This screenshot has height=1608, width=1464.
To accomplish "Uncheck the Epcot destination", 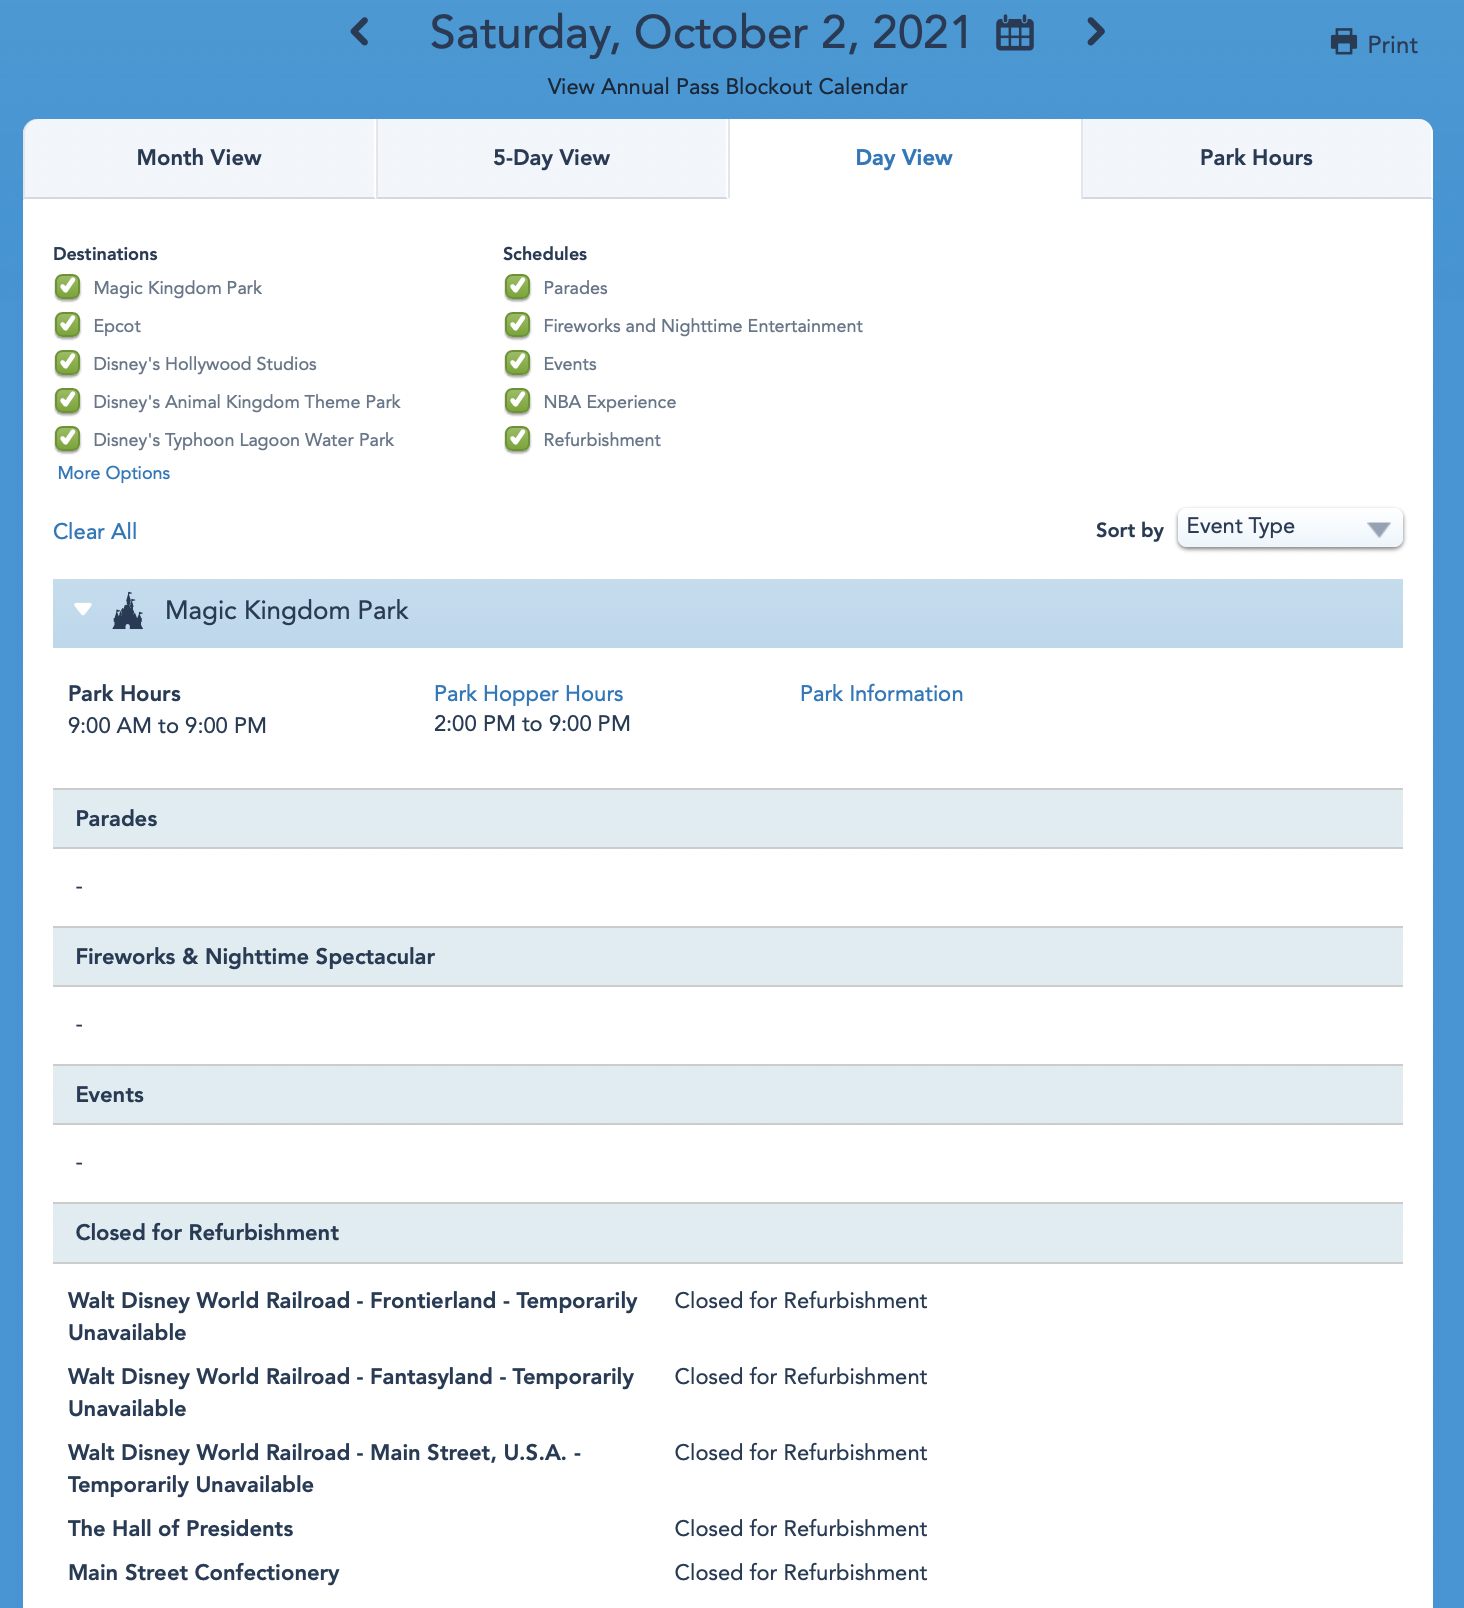I will (x=68, y=326).
